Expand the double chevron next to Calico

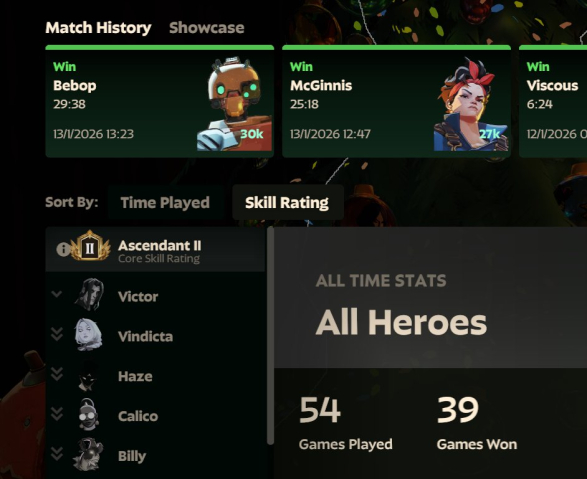(57, 414)
